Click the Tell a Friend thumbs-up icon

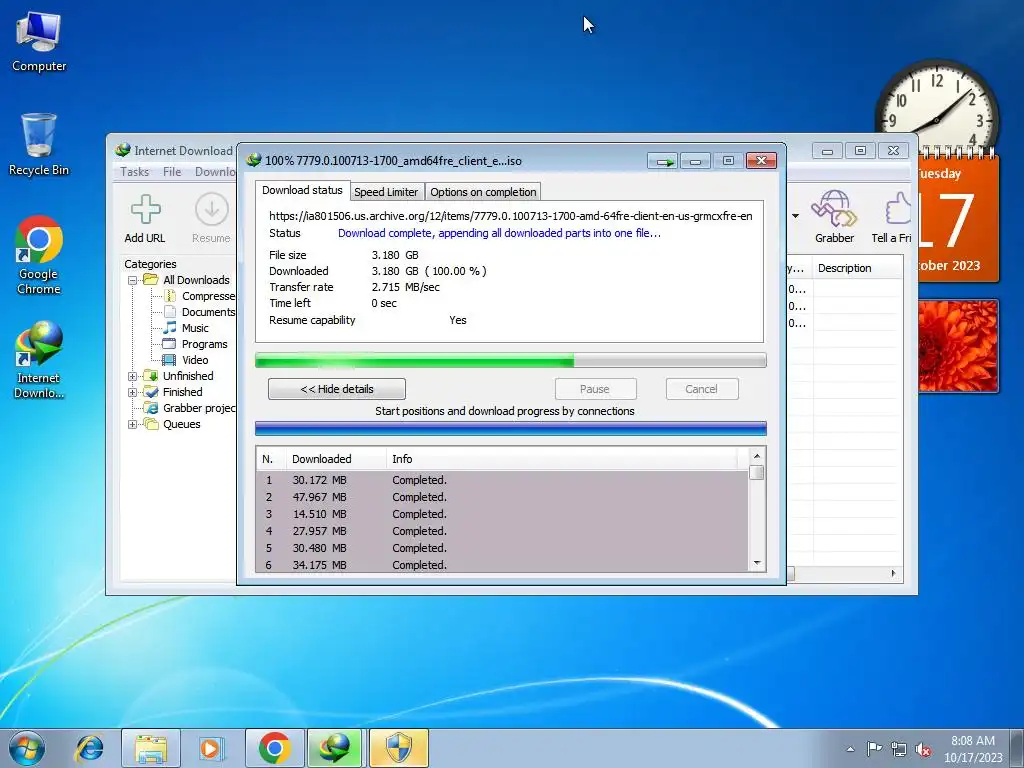coord(899,209)
